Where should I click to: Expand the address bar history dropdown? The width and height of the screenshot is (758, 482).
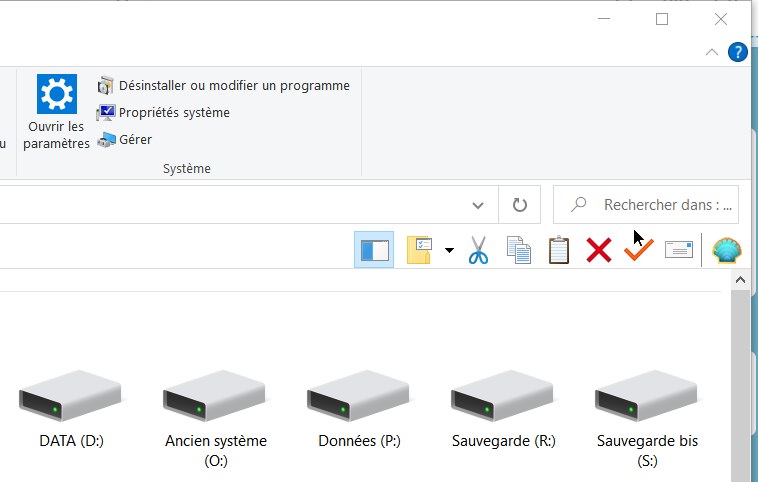[478, 205]
